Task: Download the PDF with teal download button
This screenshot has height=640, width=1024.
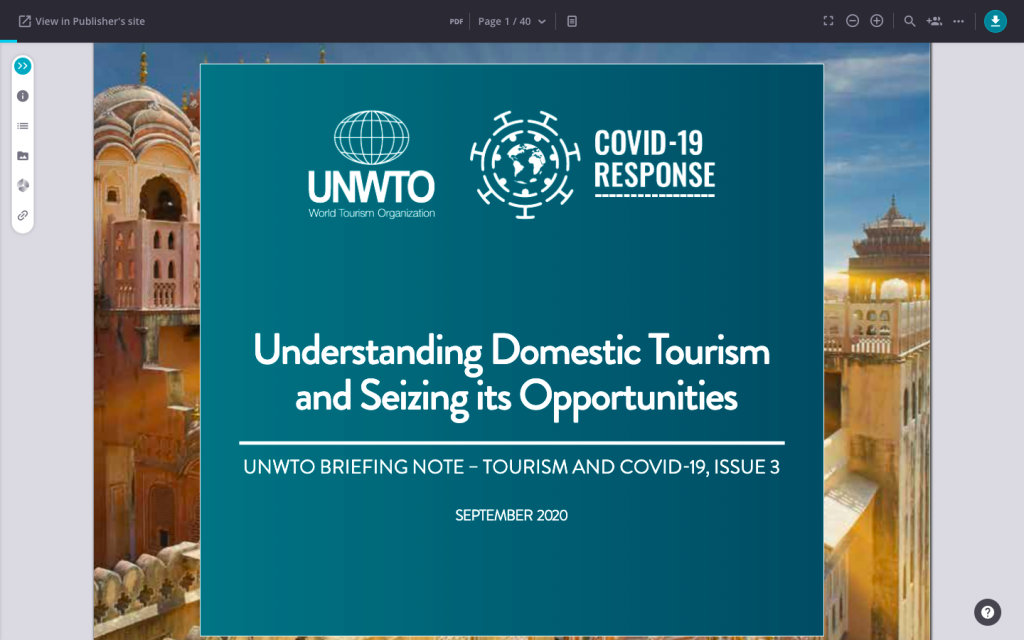Action: click(x=995, y=21)
